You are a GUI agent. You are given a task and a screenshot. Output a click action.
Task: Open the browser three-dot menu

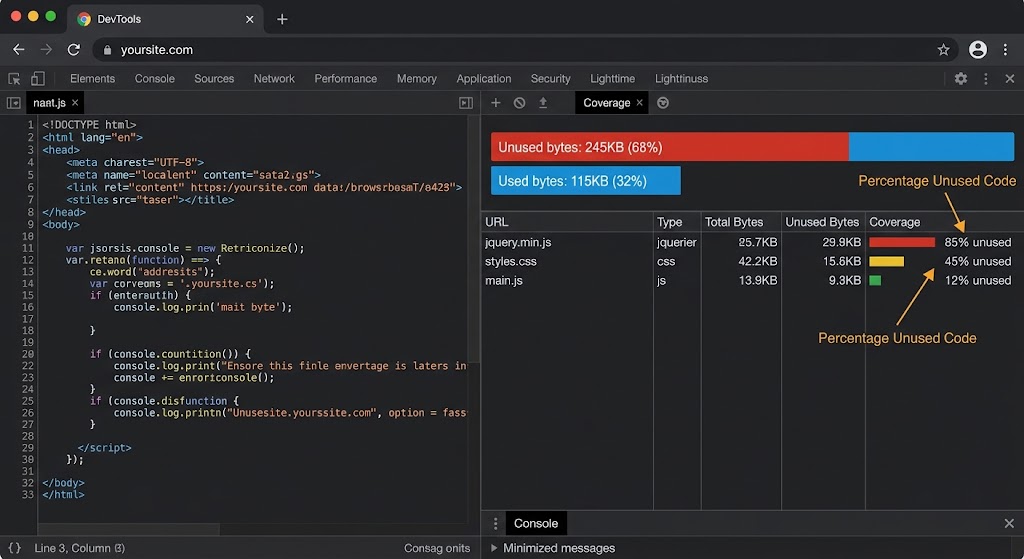click(1006, 50)
